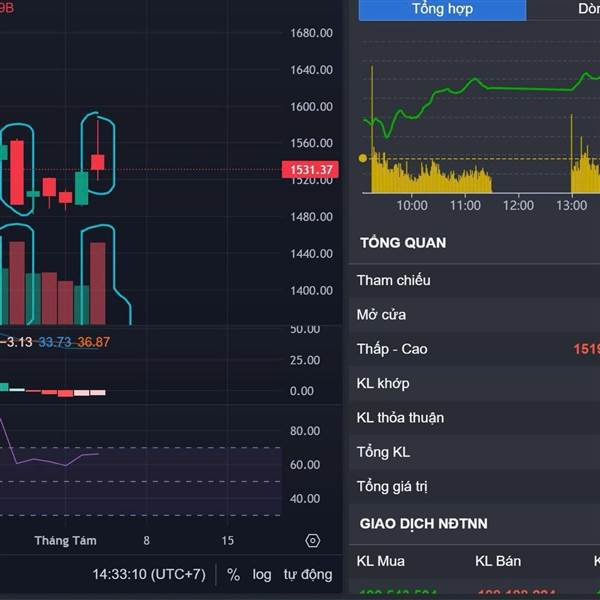Click the yellow reference dot on intraday chart
This screenshot has height=600, width=600.
[x=363, y=158]
